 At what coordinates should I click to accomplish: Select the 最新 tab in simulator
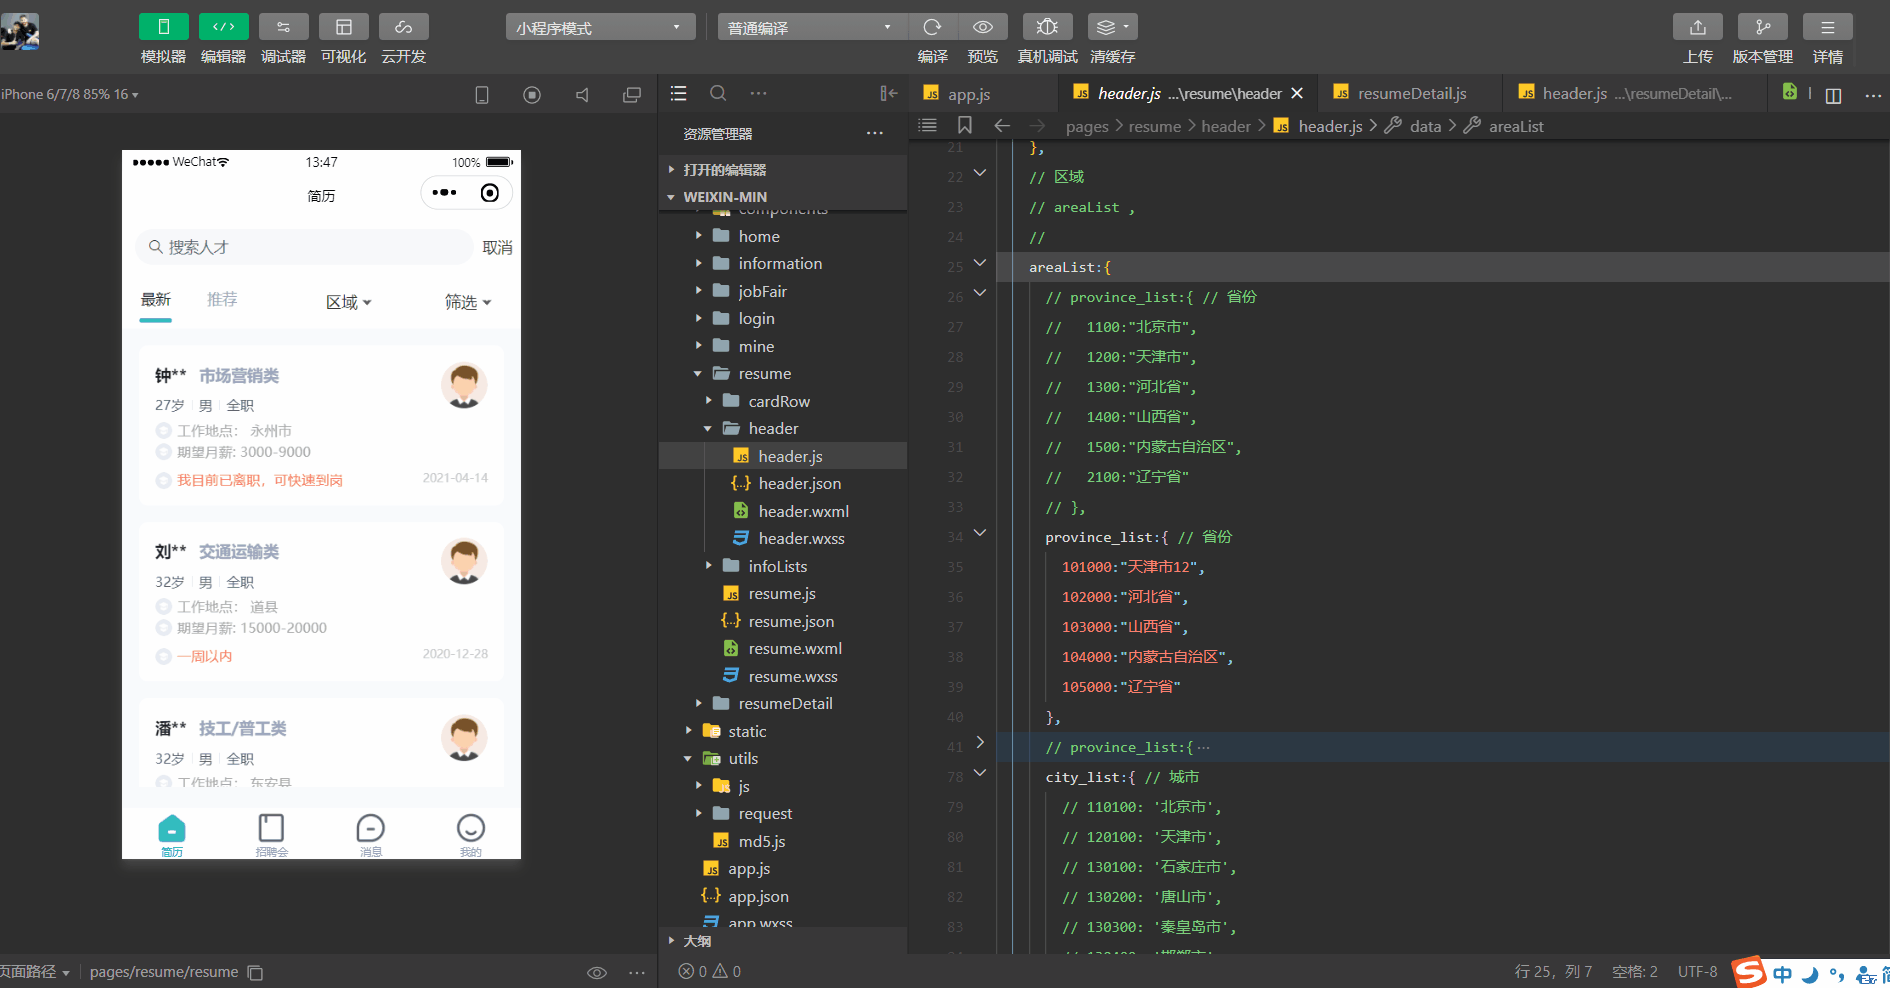pos(156,300)
